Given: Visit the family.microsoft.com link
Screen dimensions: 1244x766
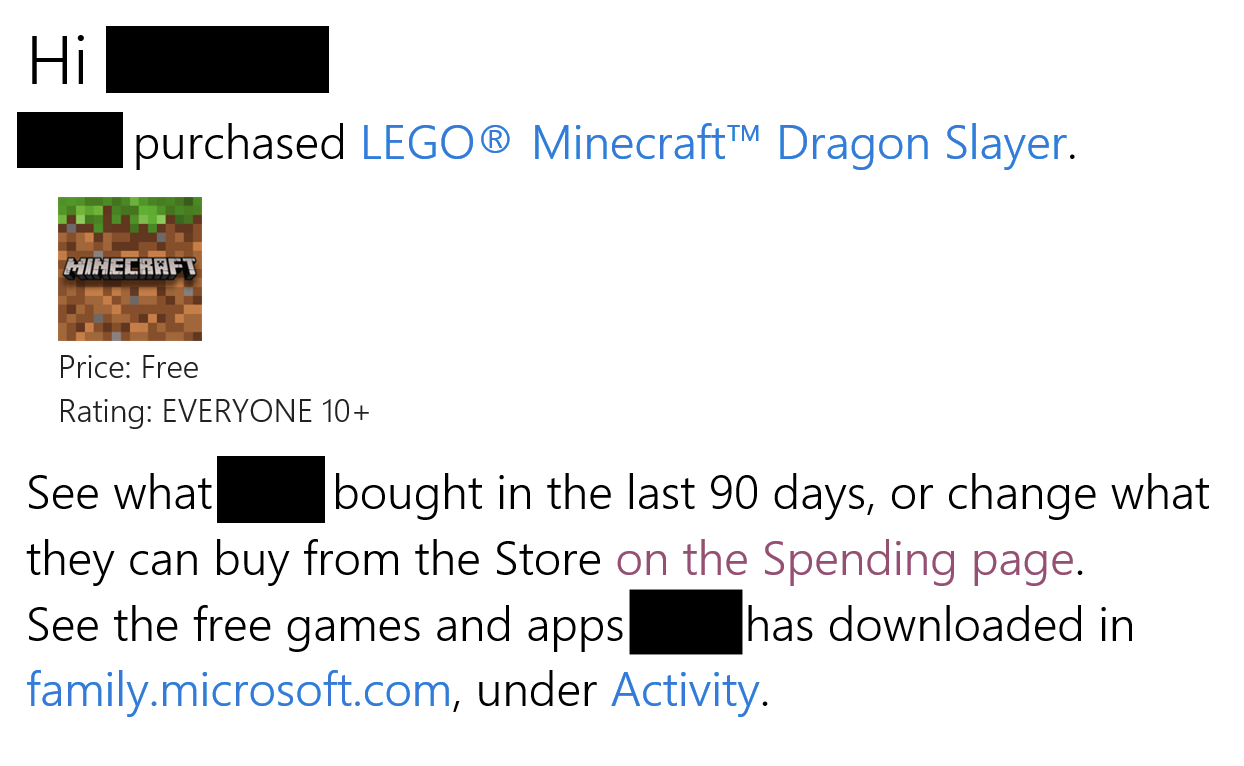Looking at the screenshot, I should click(x=238, y=690).
